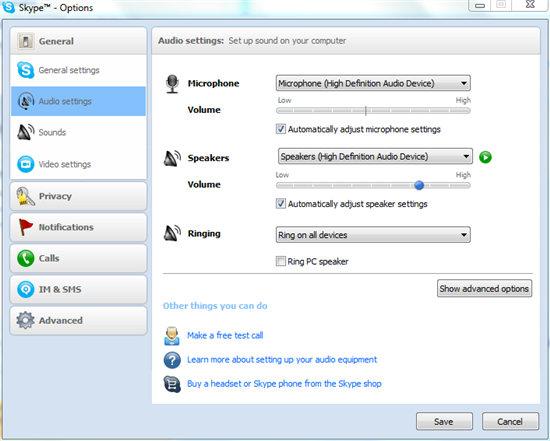Select the Sounds speaker icon in sidebar
550x441 pixels.
(x=26, y=132)
